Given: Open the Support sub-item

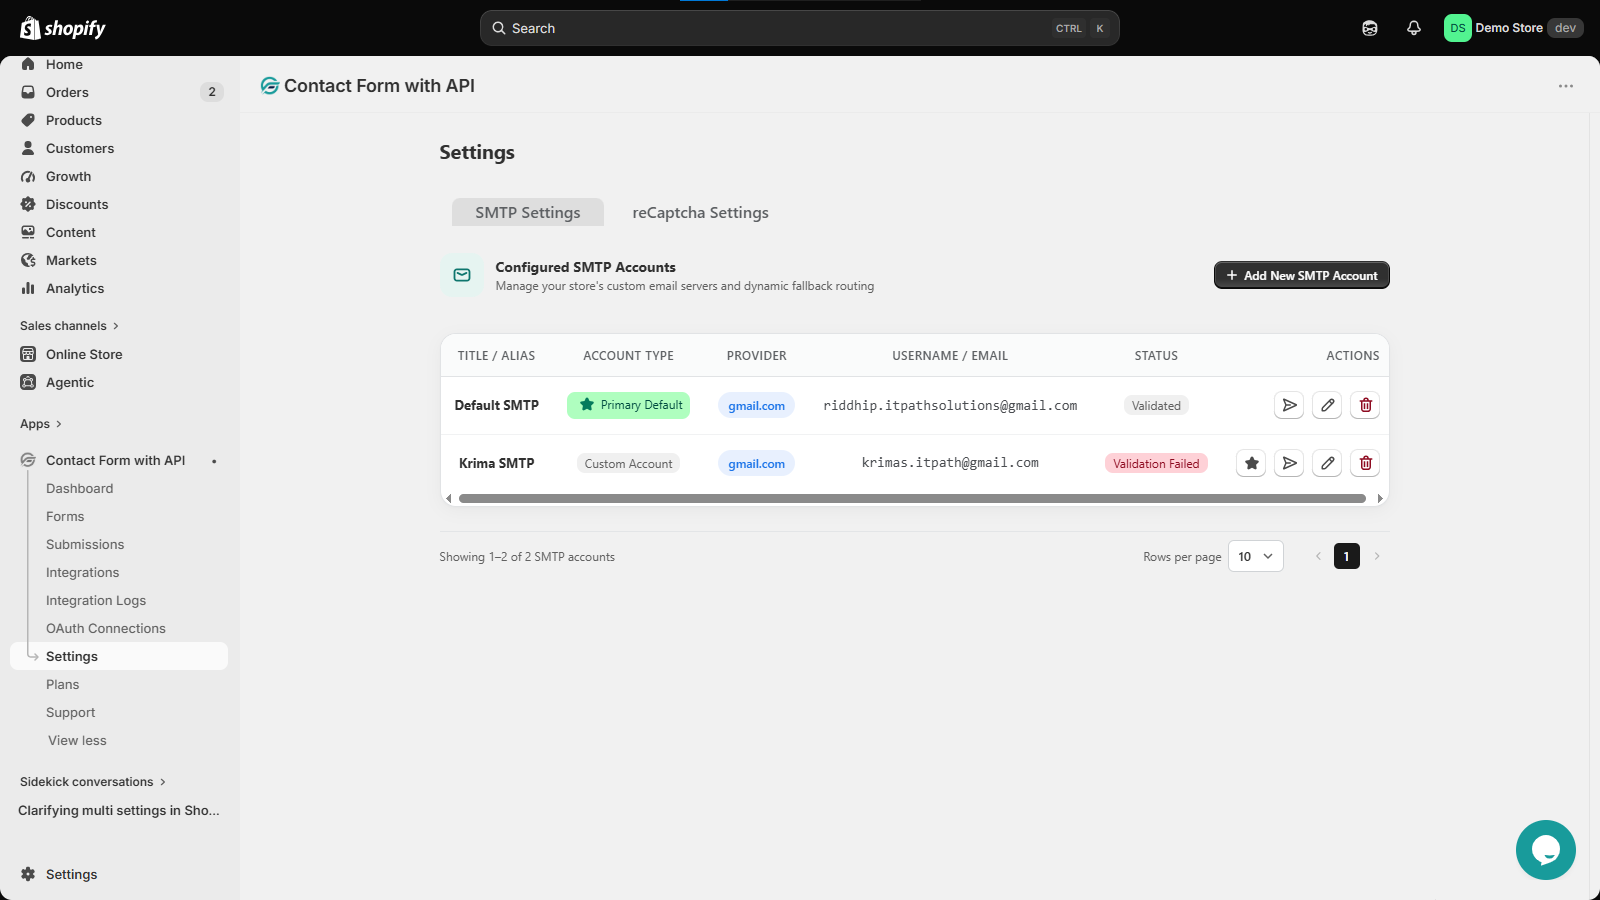Looking at the screenshot, I should [71, 712].
